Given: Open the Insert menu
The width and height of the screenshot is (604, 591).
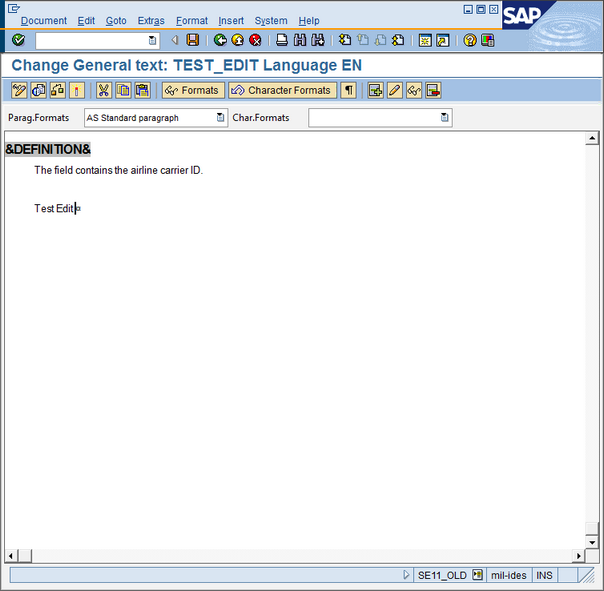Looking at the screenshot, I should [231, 20].
